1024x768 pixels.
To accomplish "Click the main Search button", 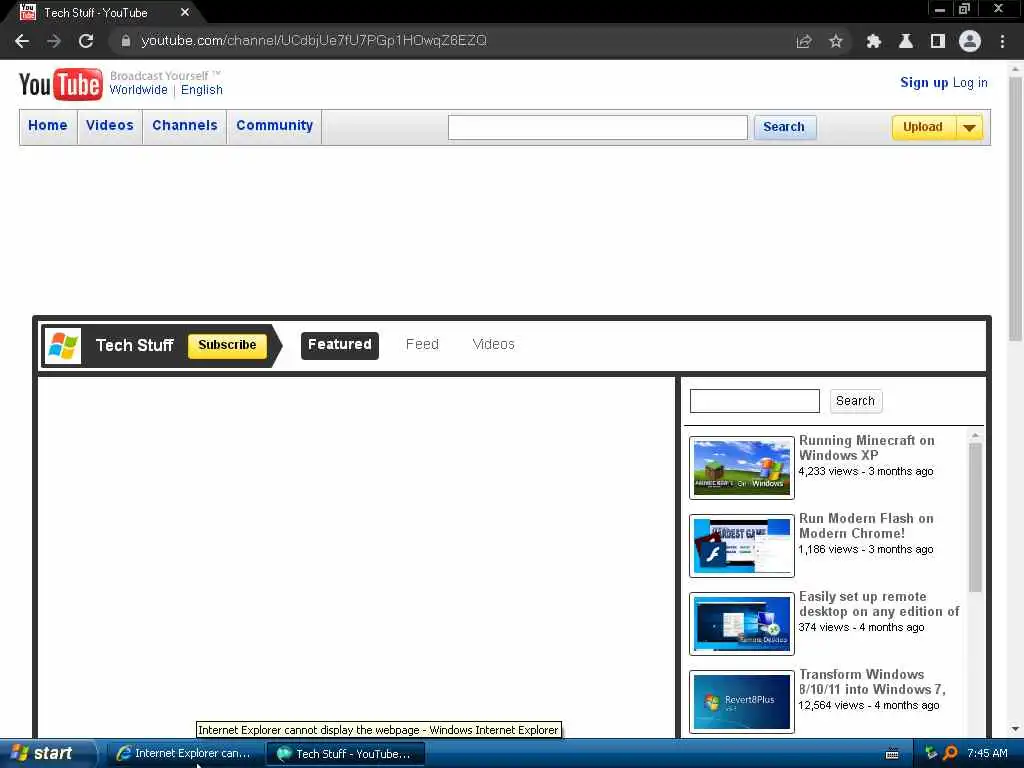I will 784,127.
